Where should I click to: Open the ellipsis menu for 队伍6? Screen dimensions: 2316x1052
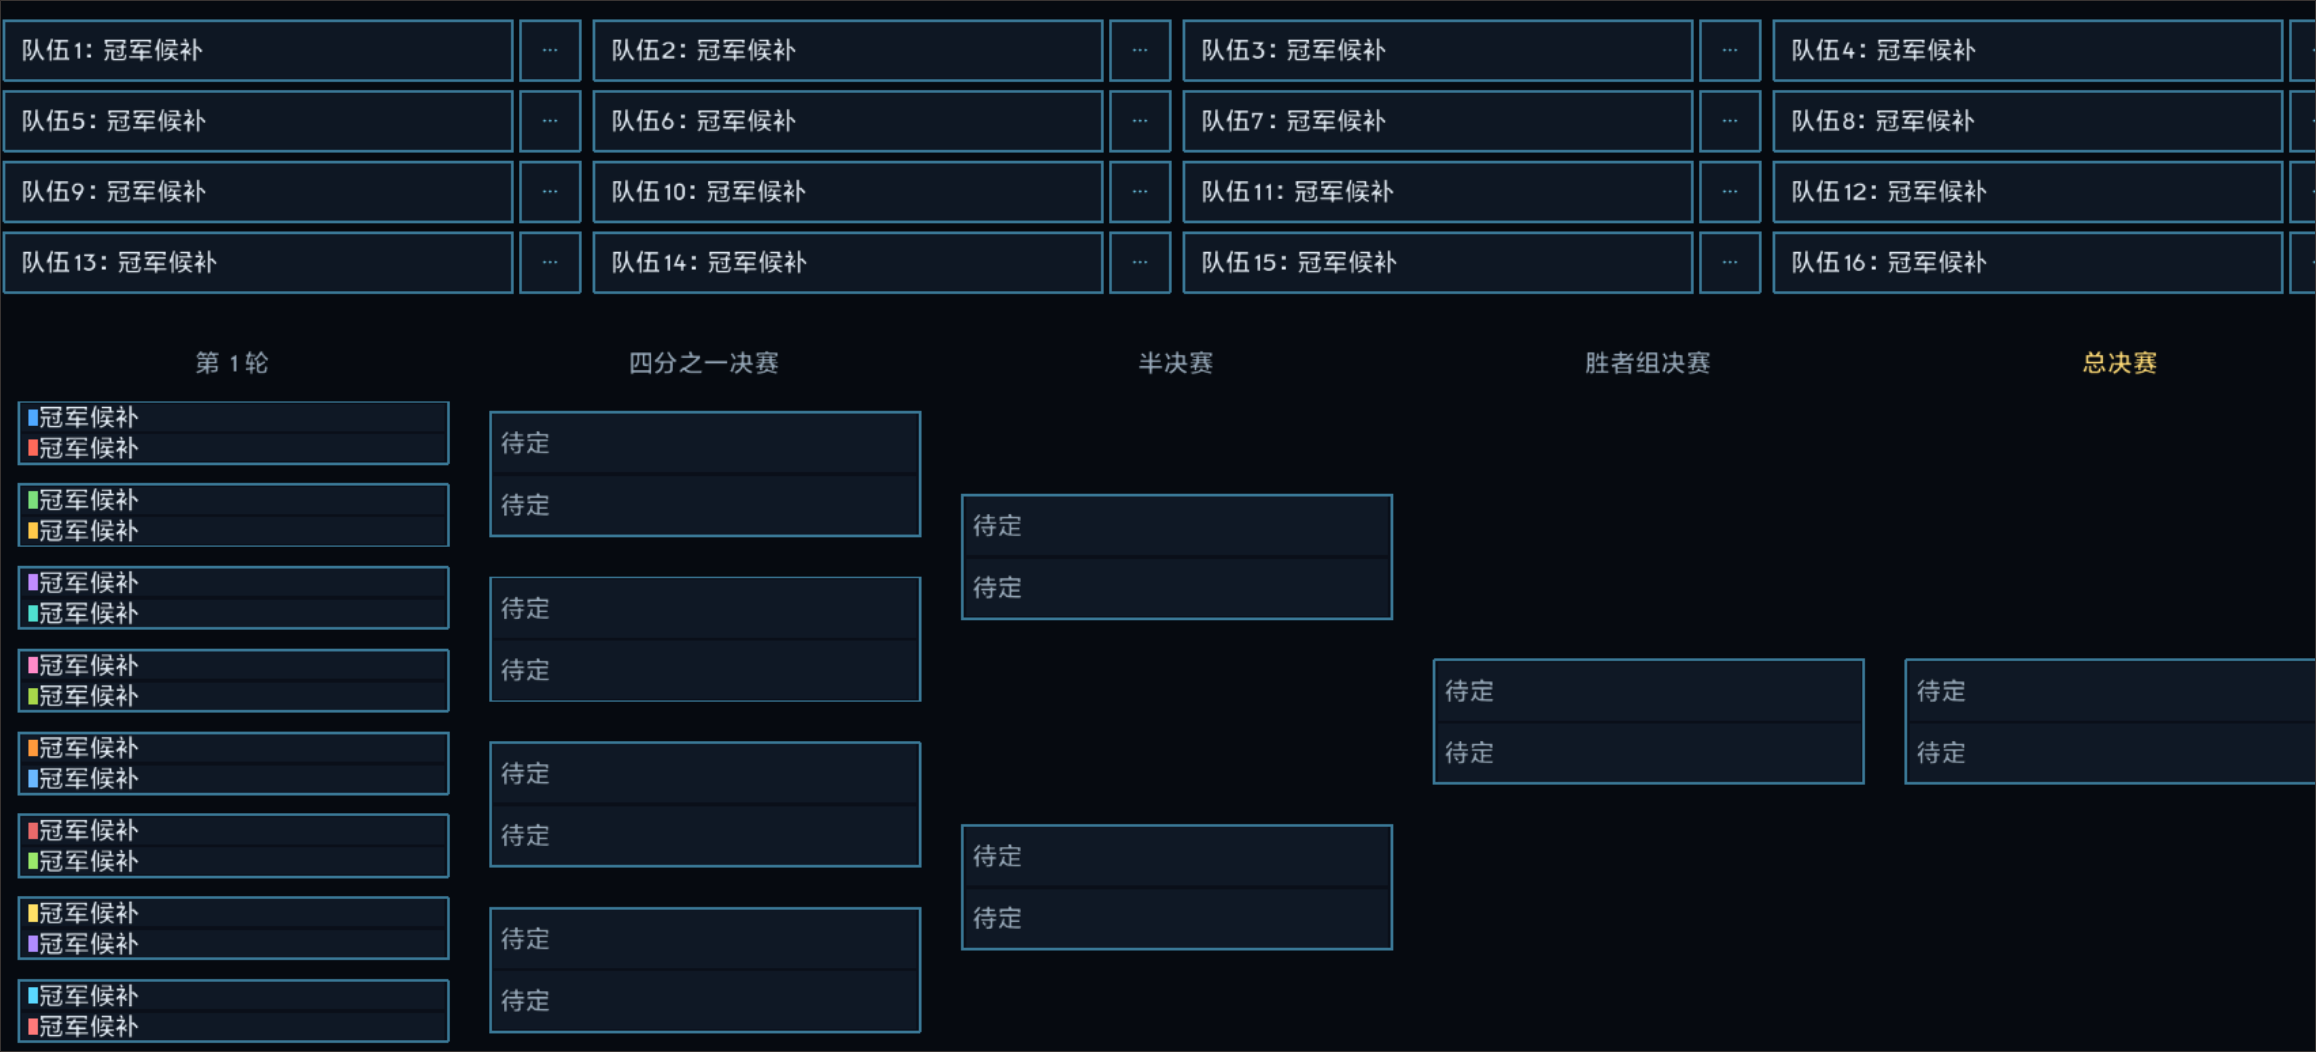click(1140, 122)
